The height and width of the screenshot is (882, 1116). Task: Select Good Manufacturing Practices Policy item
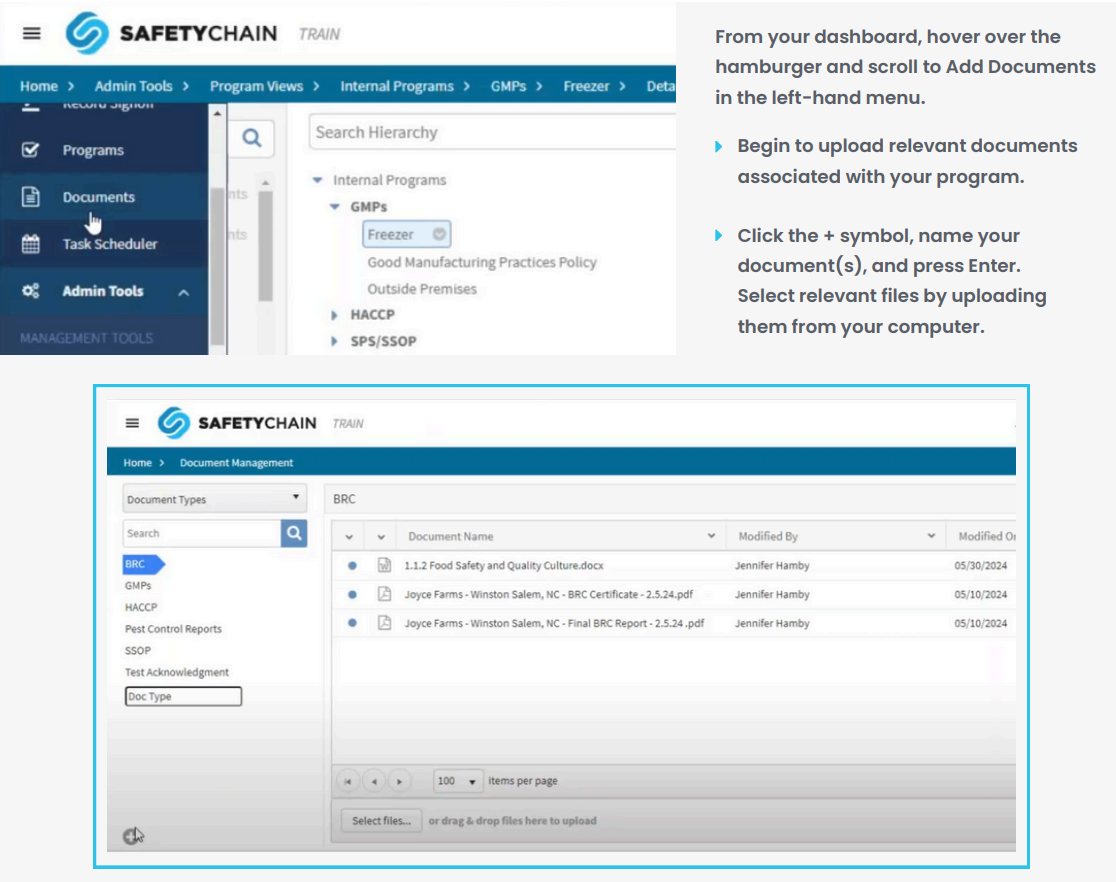tap(482, 262)
